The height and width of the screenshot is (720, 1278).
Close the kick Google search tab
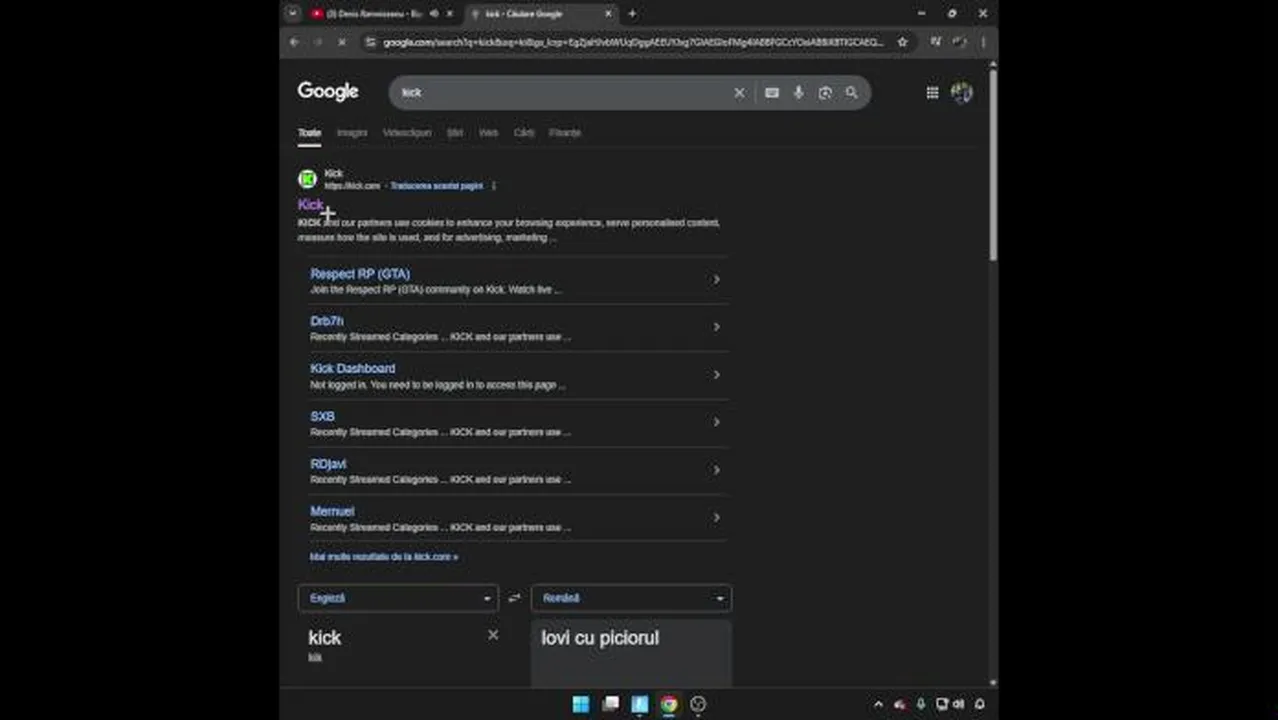608,14
